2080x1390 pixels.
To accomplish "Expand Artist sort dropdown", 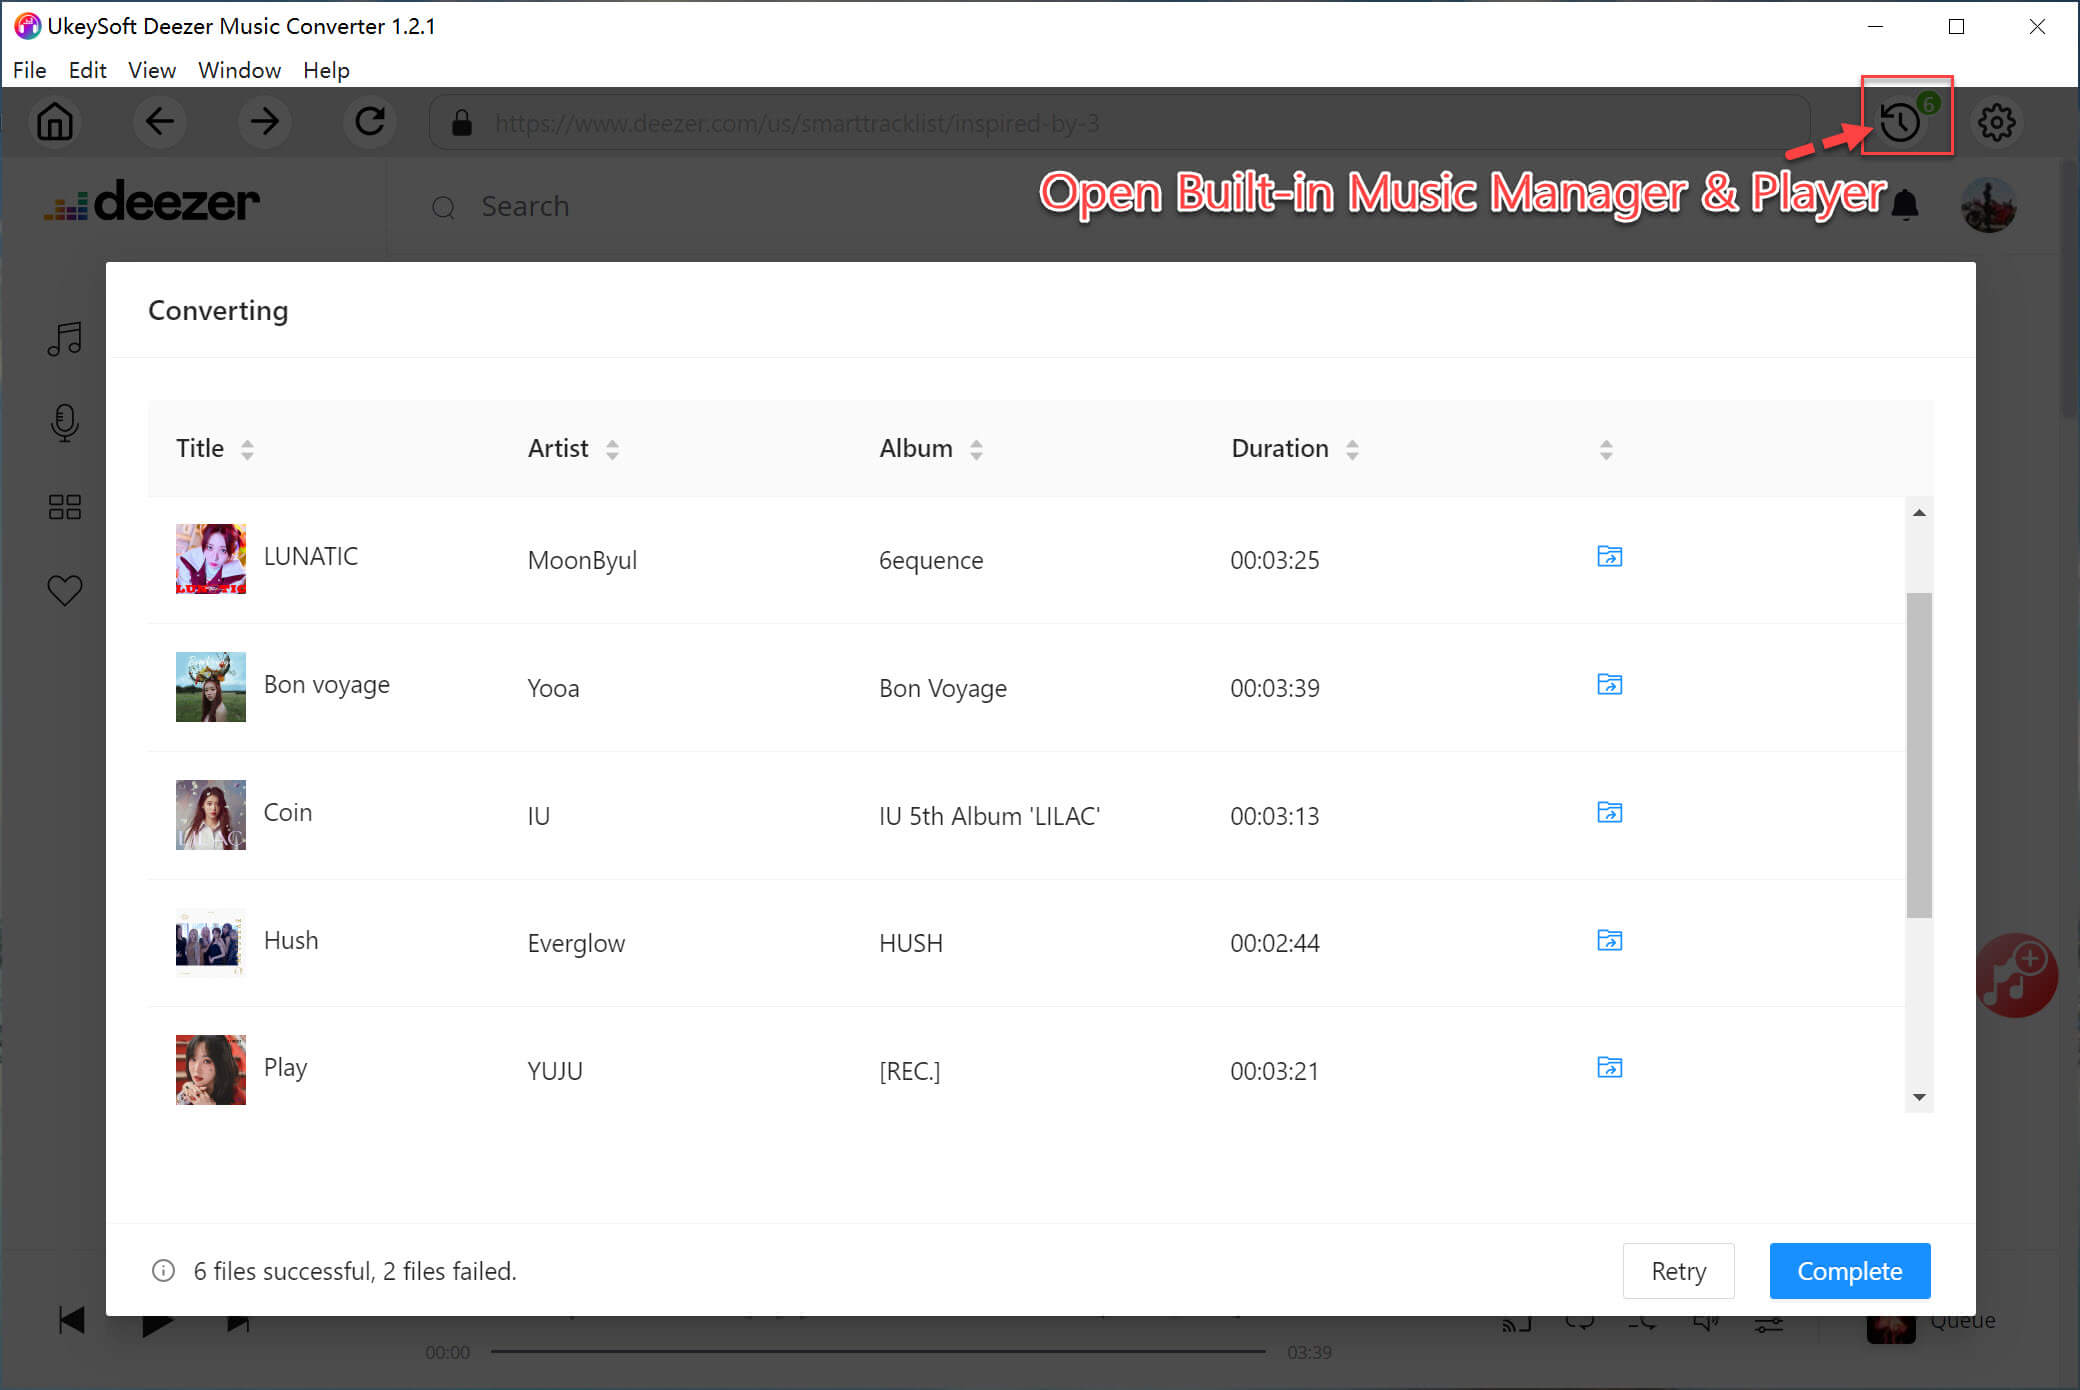I will click(x=613, y=448).
